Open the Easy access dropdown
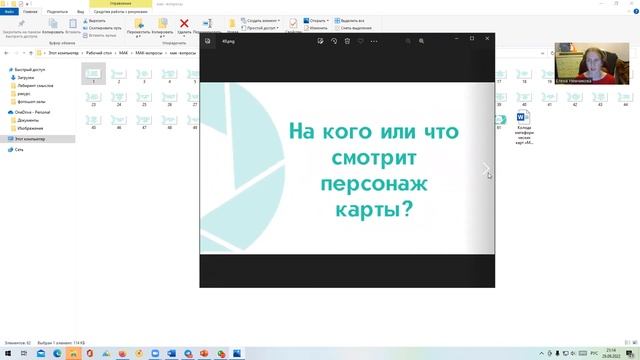This screenshot has height=360, width=640. tap(260, 28)
